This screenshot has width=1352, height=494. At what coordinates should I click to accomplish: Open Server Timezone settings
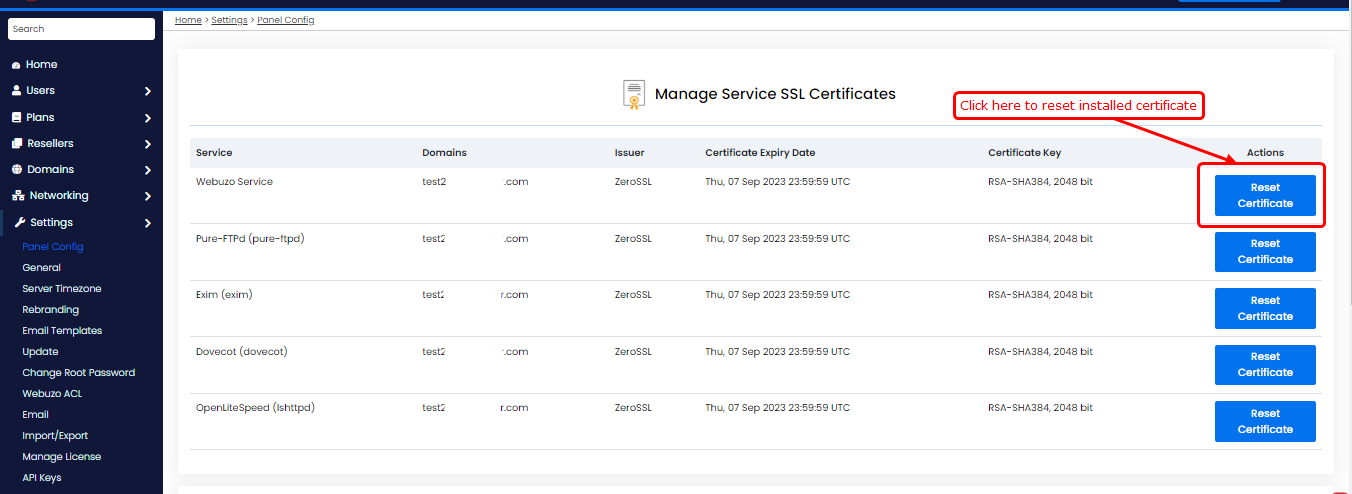pyautogui.click(x=61, y=289)
